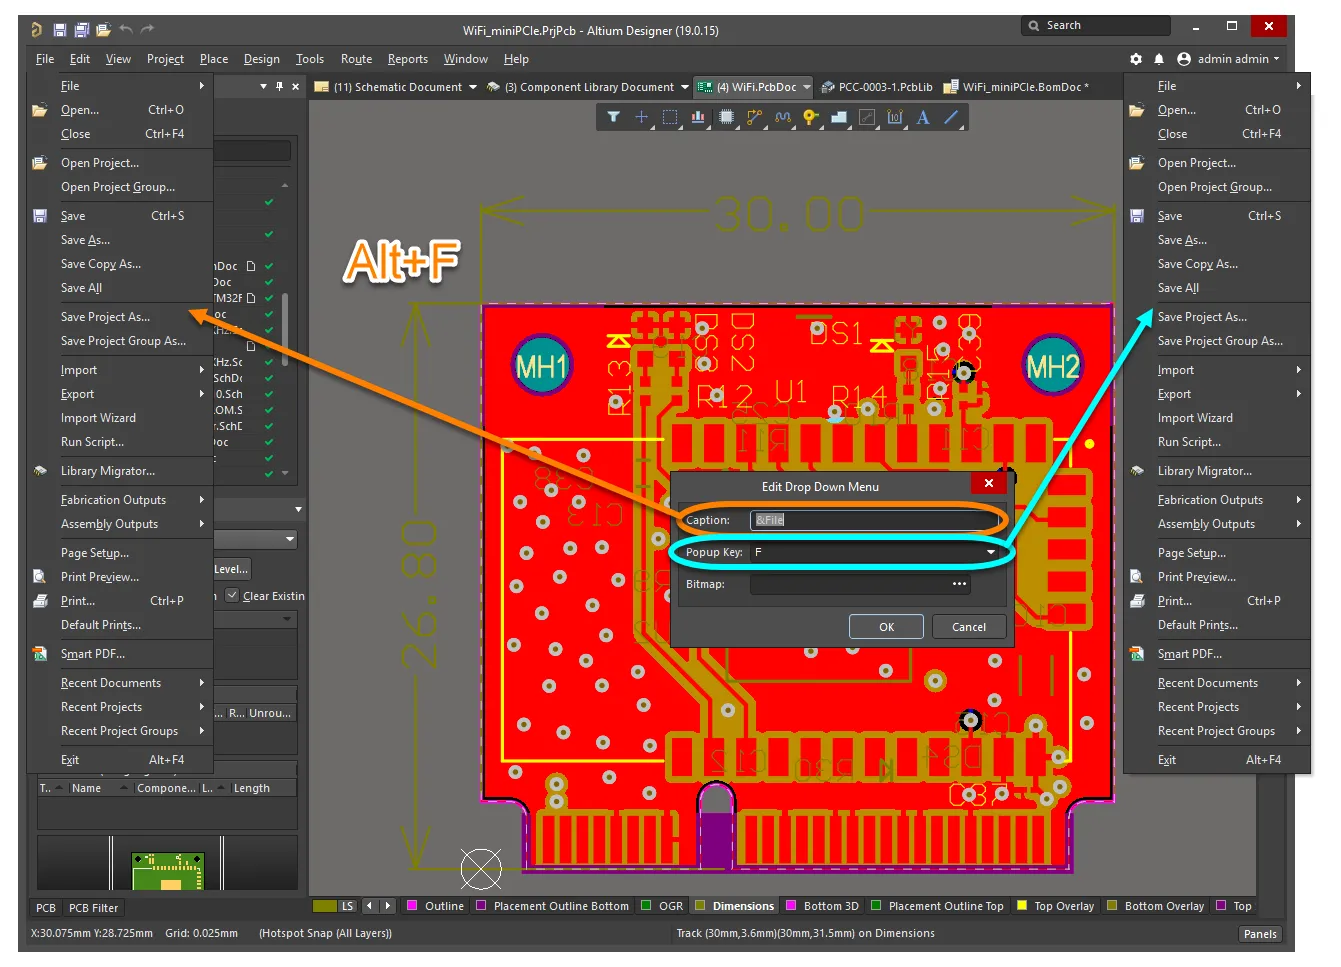This screenshot has width=1341, height=967.
Task: Toggle green check on the TM32F row
Action: (x=269, y=298)
